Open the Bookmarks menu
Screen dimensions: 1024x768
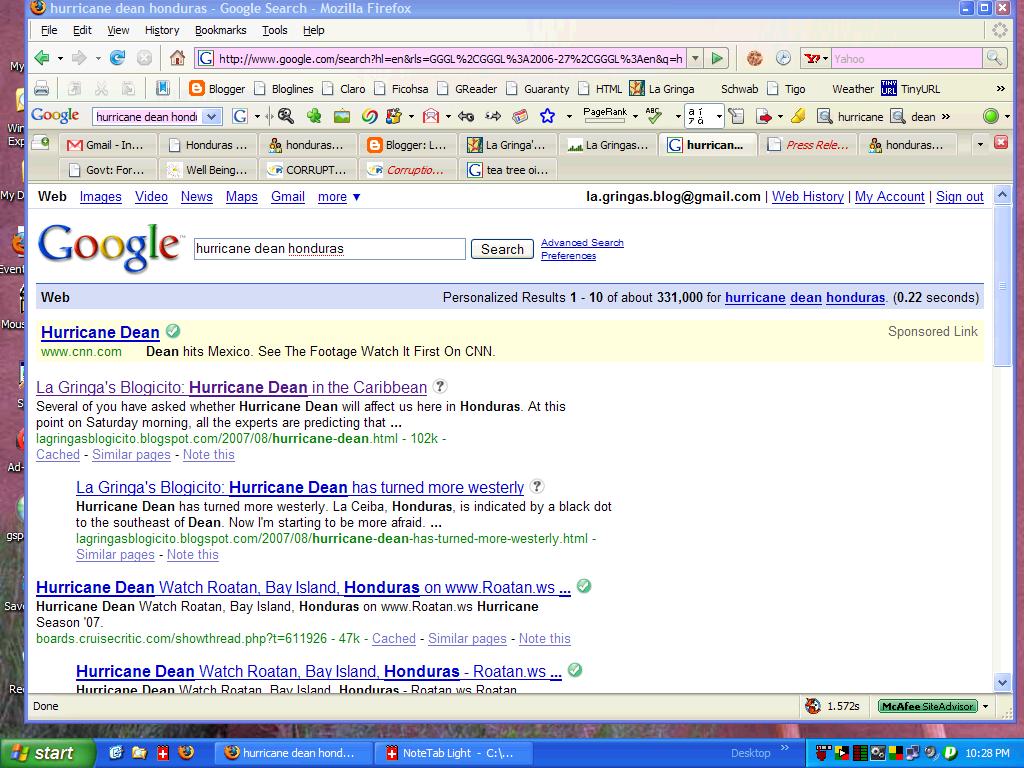tap(221, 30)
